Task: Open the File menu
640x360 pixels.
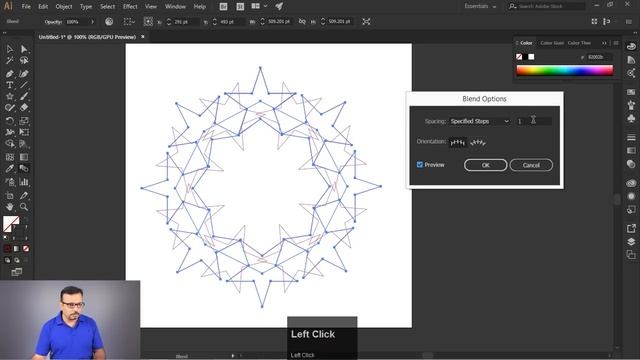Action: 26,7
